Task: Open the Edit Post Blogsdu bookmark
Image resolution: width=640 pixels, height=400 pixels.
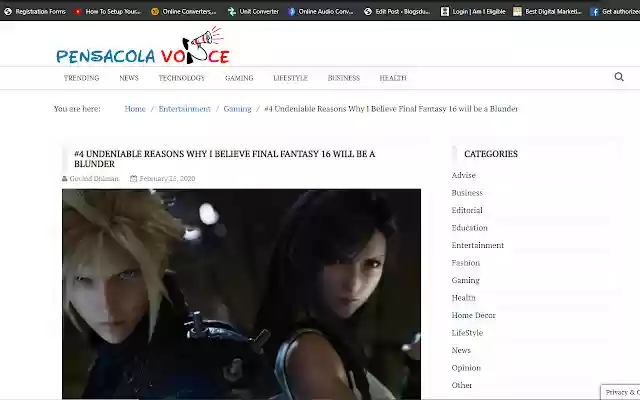Action: click(397, 11)
